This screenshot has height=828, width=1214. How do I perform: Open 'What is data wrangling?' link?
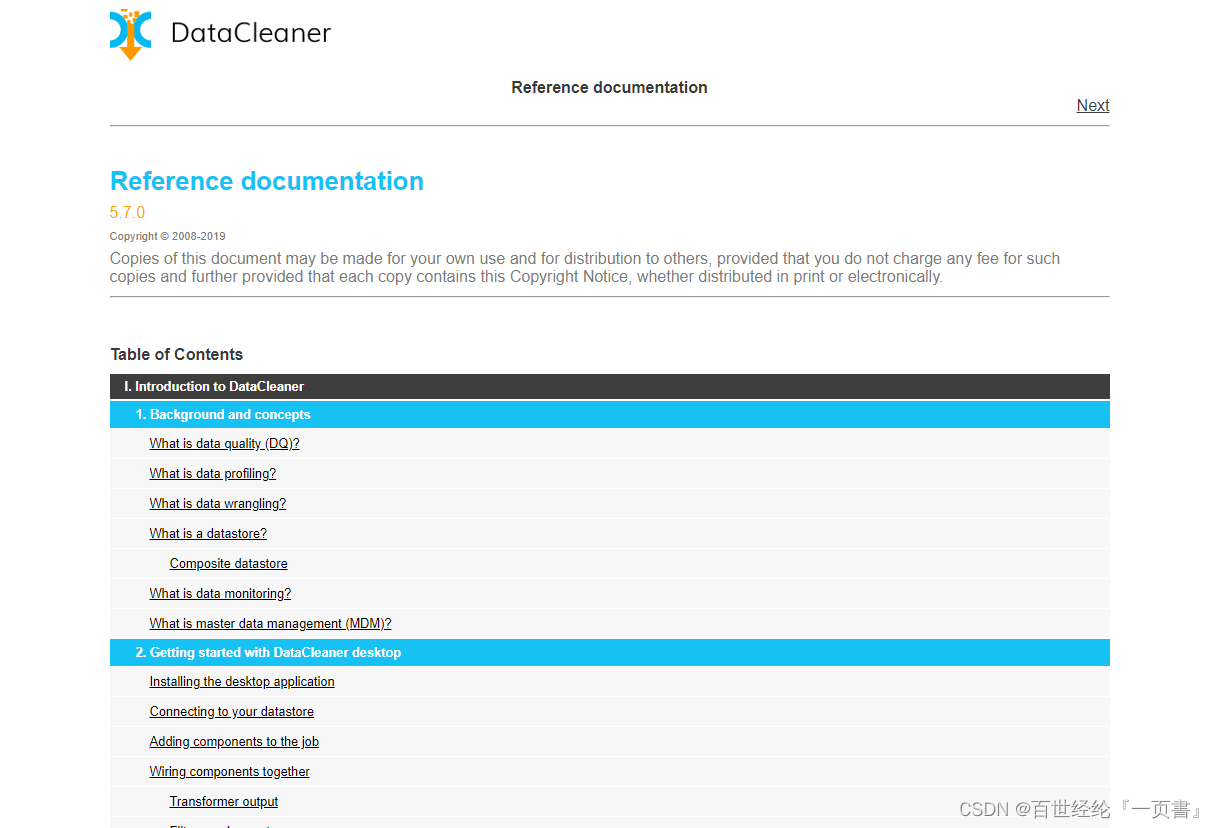click(218, 504)
